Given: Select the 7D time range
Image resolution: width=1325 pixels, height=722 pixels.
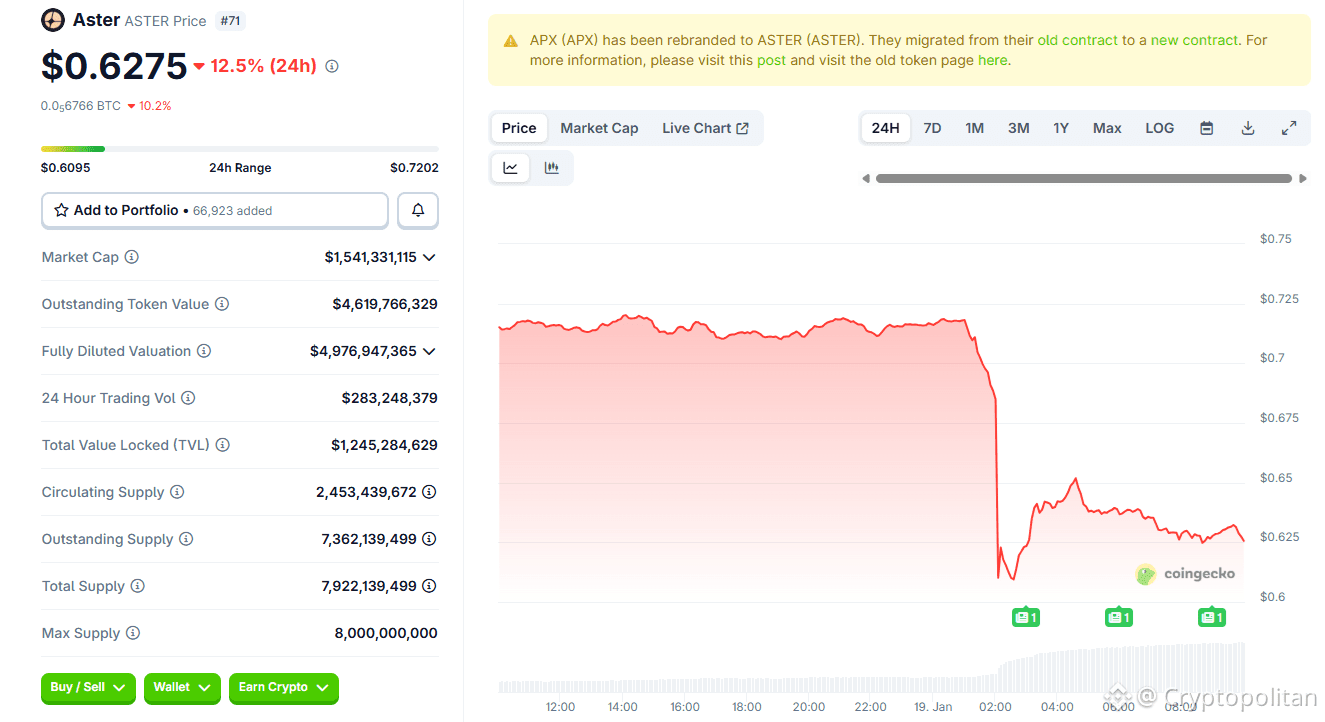Looking at the screenshot, I should (x=932, y=128).
